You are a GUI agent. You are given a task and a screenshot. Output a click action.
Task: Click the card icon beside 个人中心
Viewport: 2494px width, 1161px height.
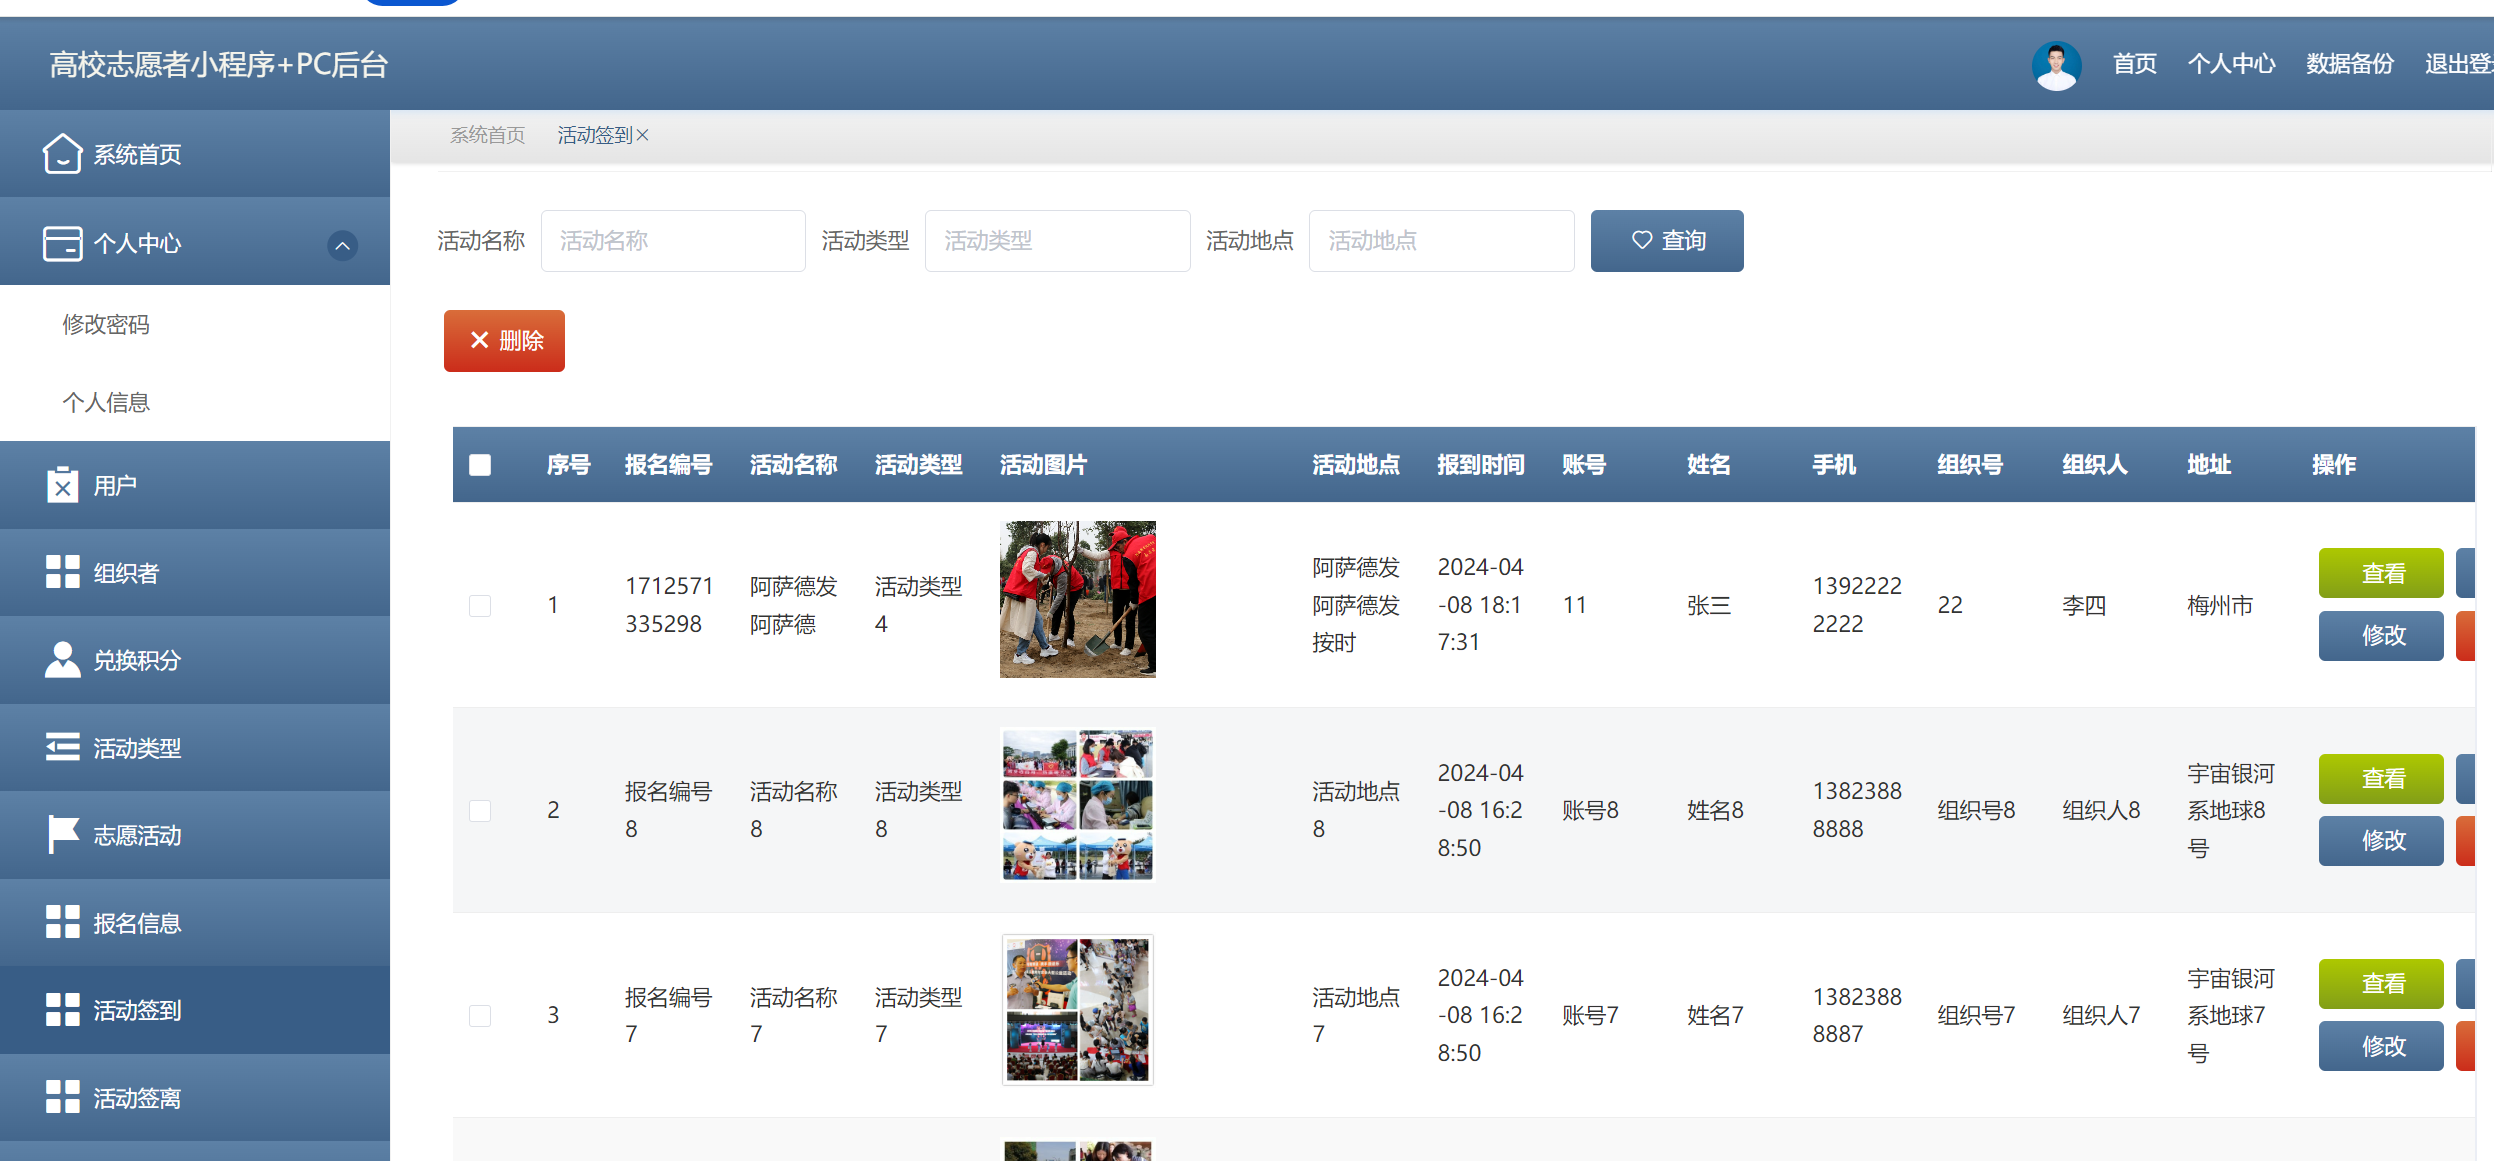62,243
